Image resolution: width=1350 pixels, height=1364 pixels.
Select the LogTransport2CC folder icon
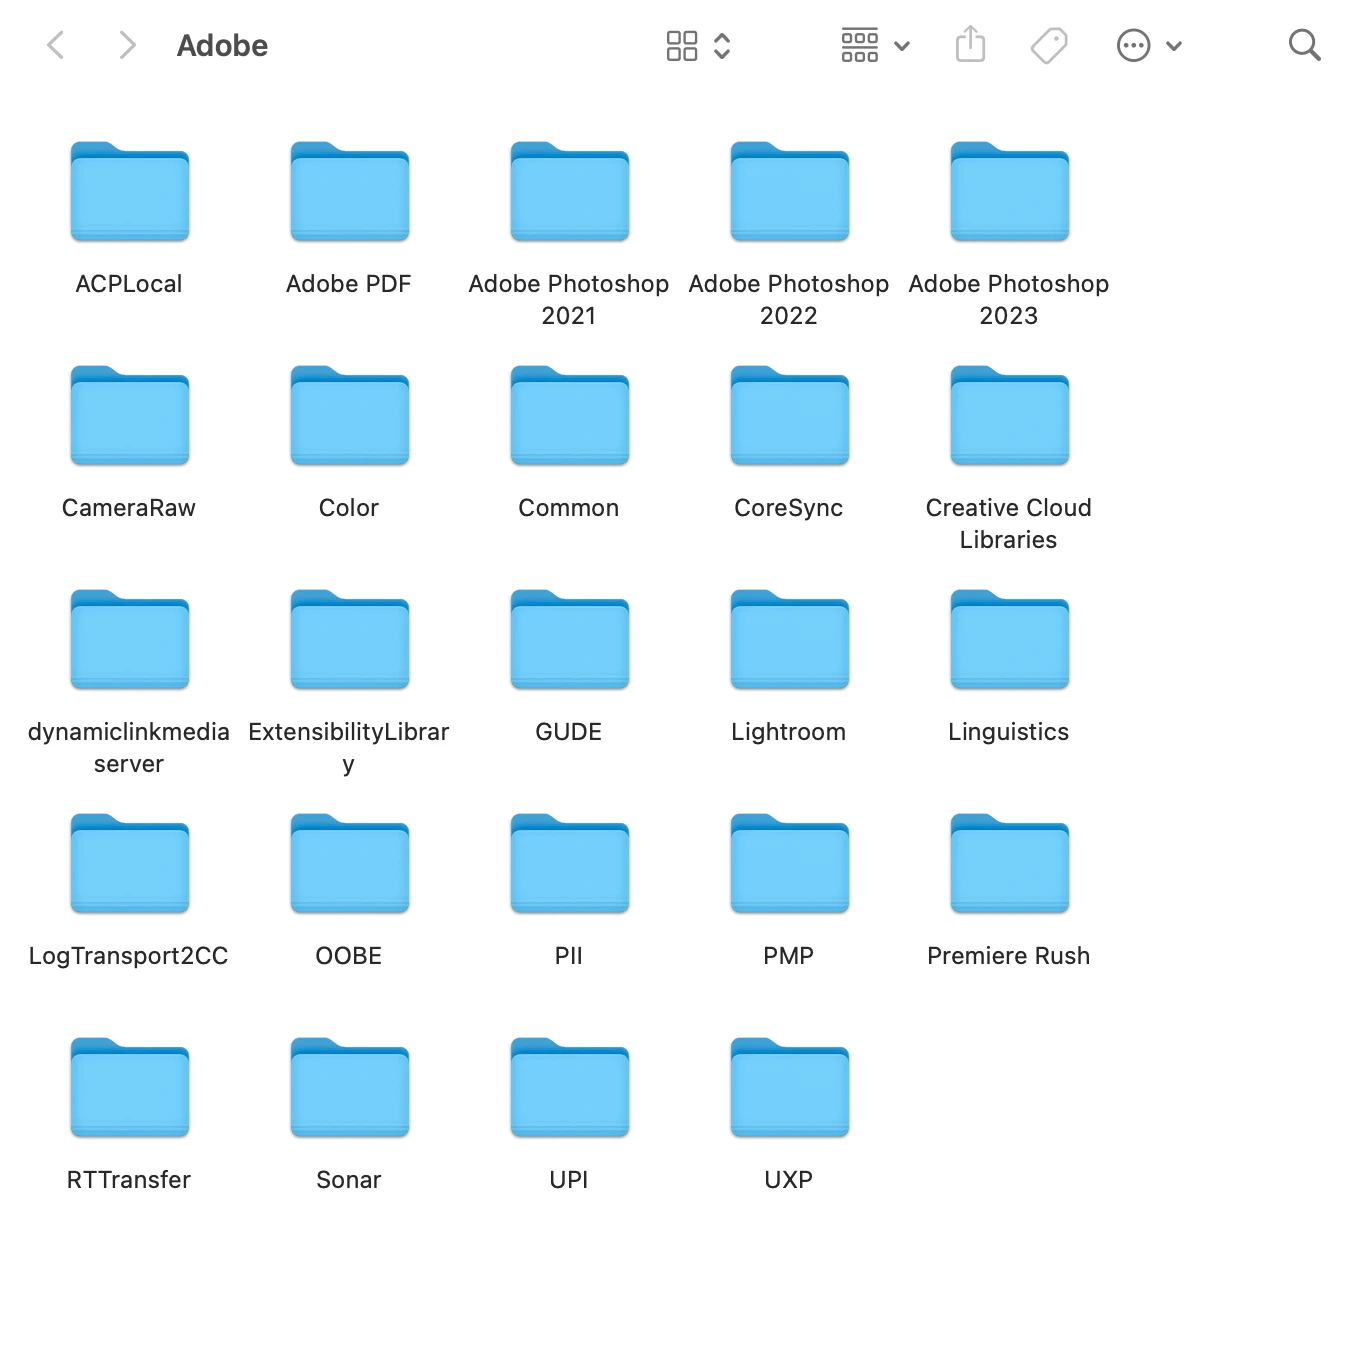[130, 864]
